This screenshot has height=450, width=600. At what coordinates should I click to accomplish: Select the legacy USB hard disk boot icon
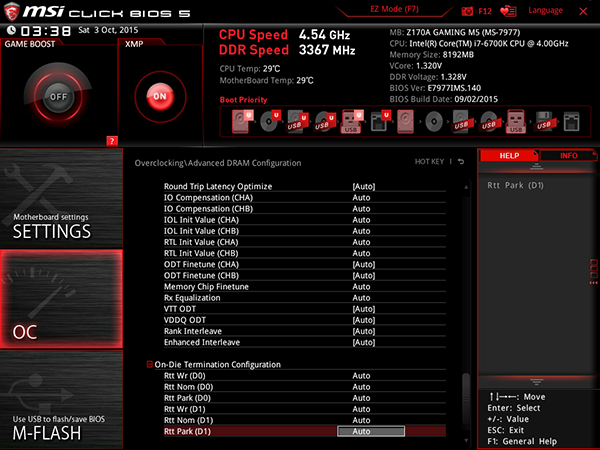click(x=462, y=121)
